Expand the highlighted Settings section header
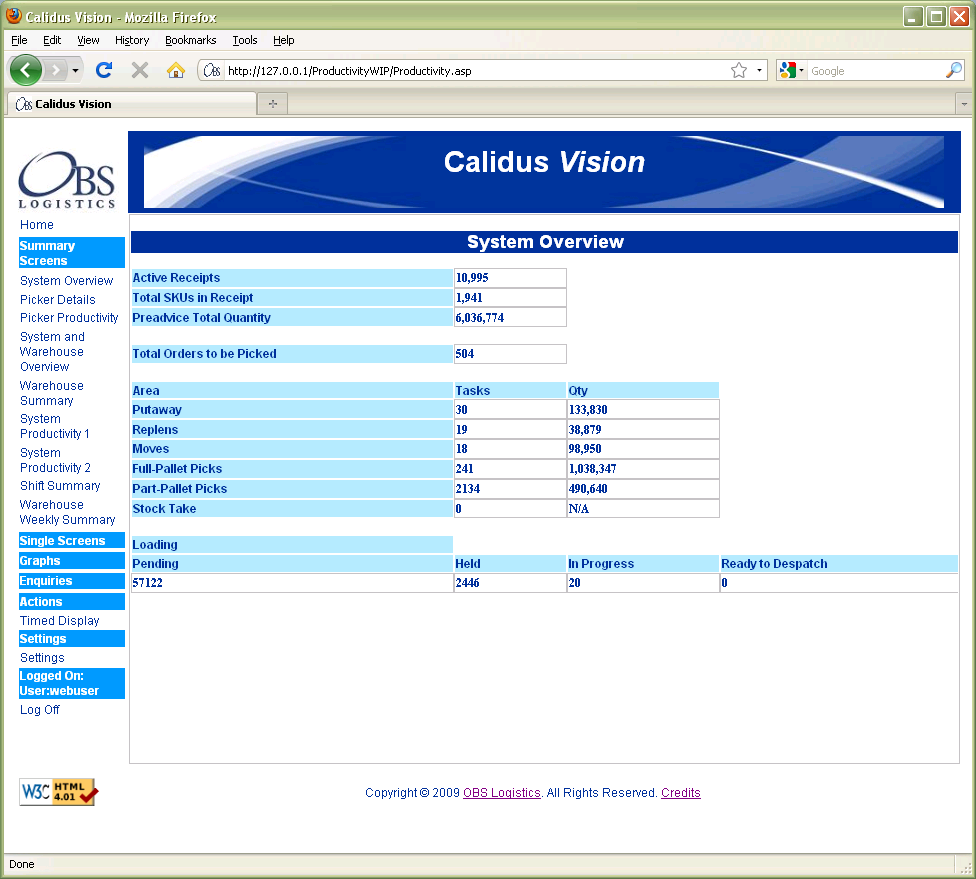Viewport: 976px width, 879px height. [x=72, y=639]
